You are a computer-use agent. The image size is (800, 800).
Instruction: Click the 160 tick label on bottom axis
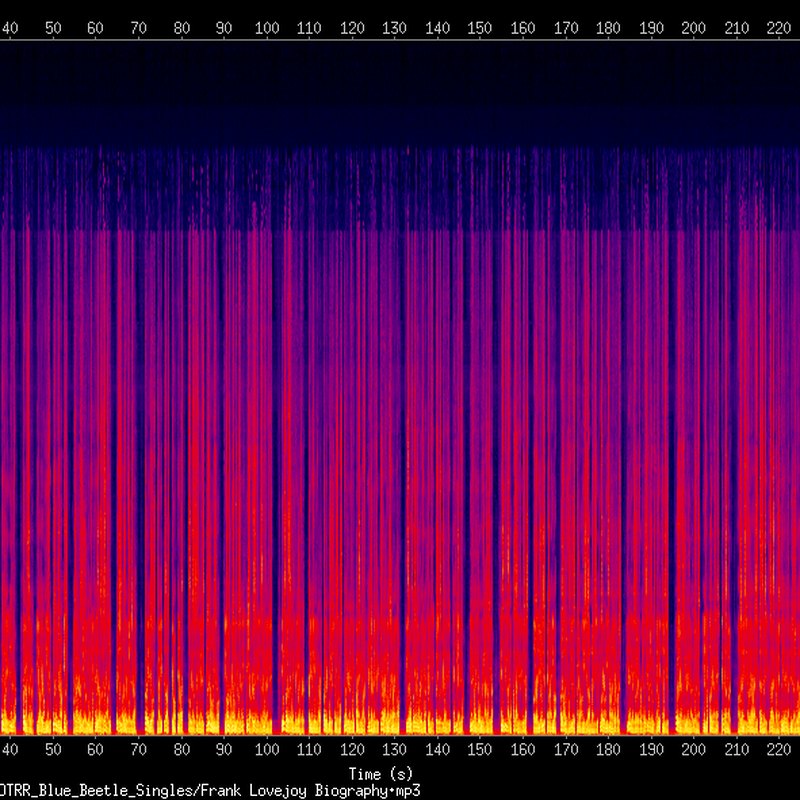[523, 749]
